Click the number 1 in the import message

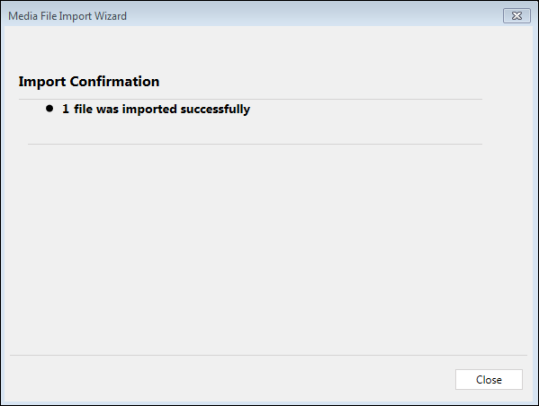(x=65, y=109)
